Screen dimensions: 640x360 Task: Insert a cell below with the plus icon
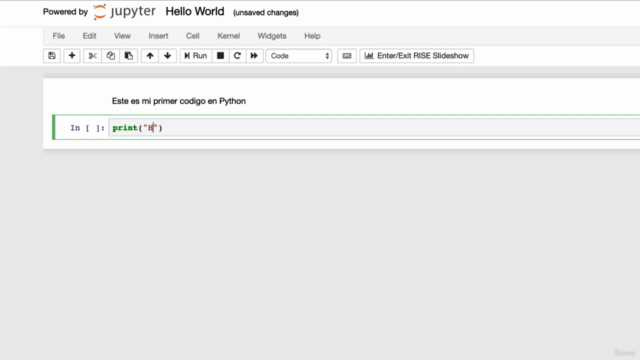[x=72, y=56]
